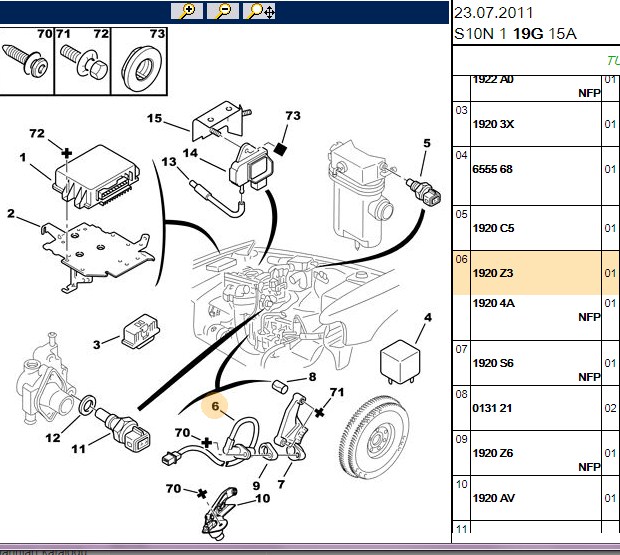Select callout number 1 for the ECU
The image size is (620, 555).
[23, 158]
